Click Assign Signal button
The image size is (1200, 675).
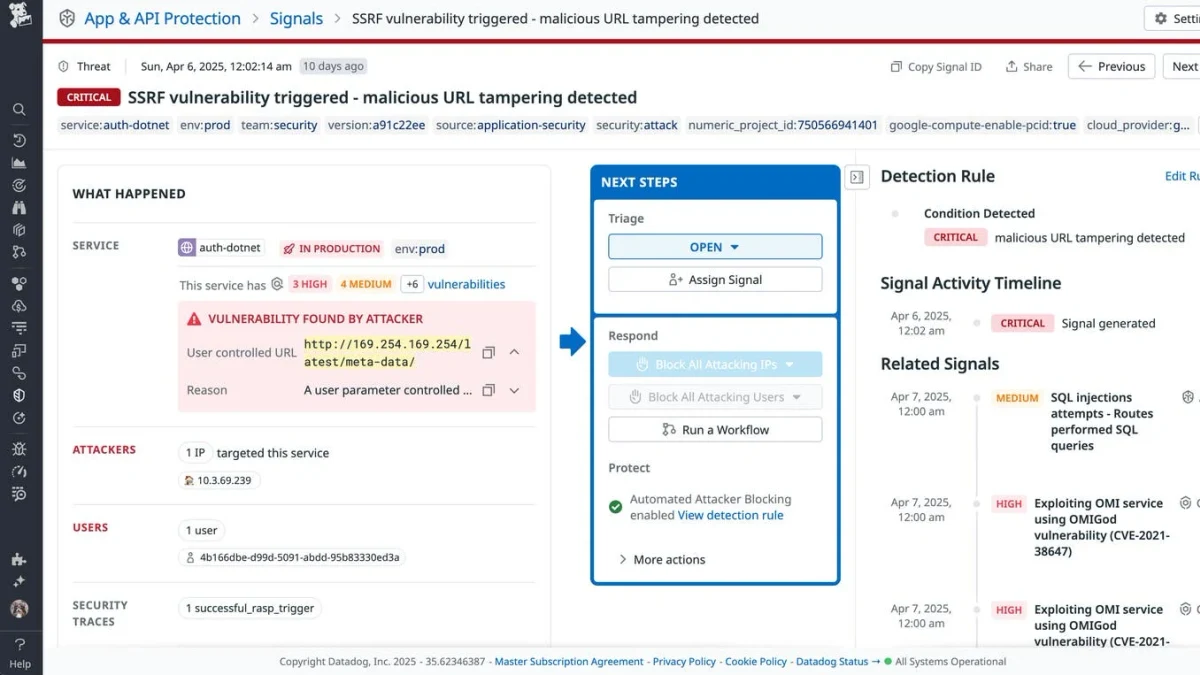pos(715,280)
